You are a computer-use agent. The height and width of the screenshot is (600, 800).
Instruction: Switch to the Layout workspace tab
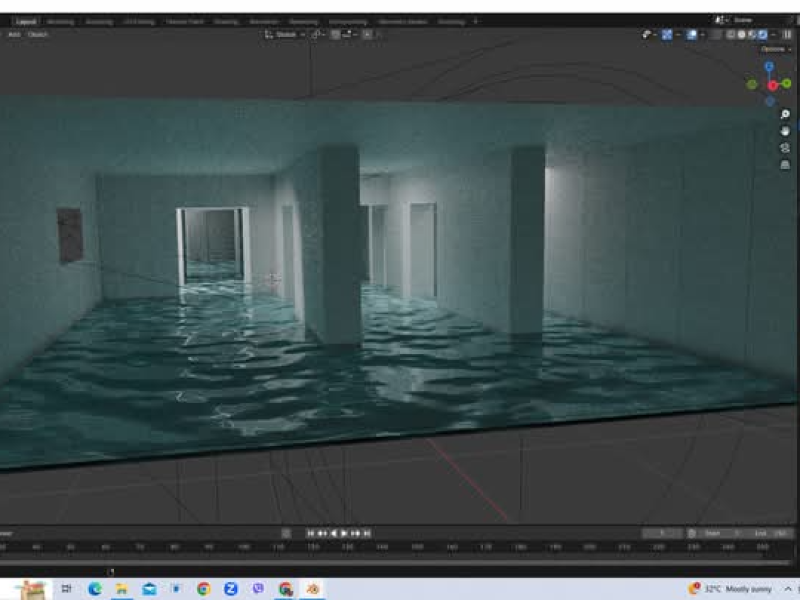click(x=25, y=21)
